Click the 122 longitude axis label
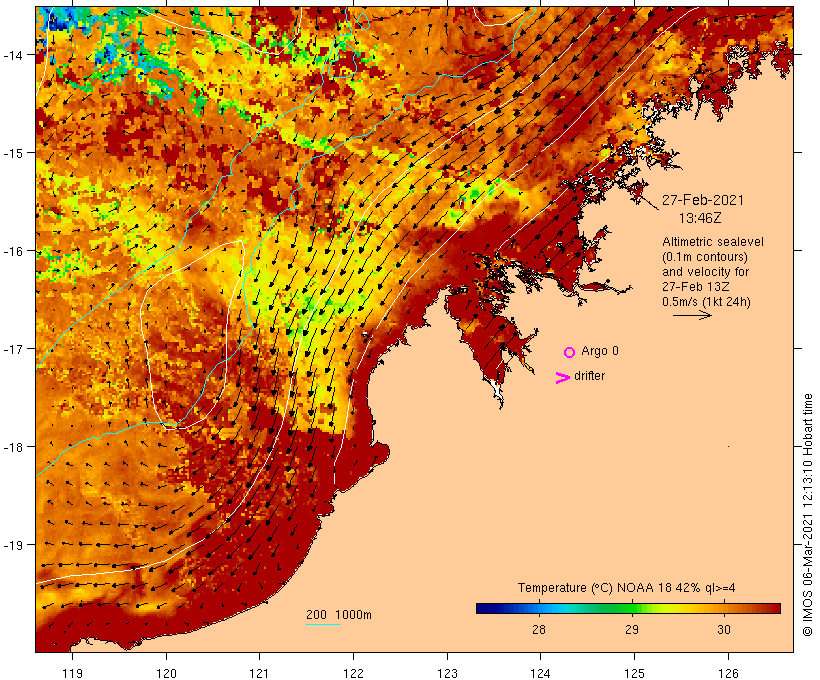Viewport: 820px width, 680px height. coord(354,673)
